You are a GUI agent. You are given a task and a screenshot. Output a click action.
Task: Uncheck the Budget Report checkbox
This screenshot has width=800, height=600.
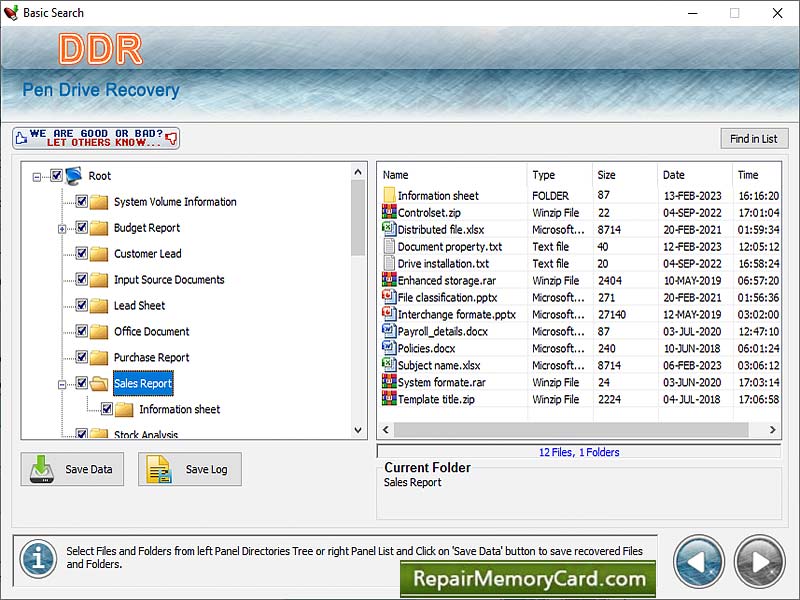[x=82, y=228]
